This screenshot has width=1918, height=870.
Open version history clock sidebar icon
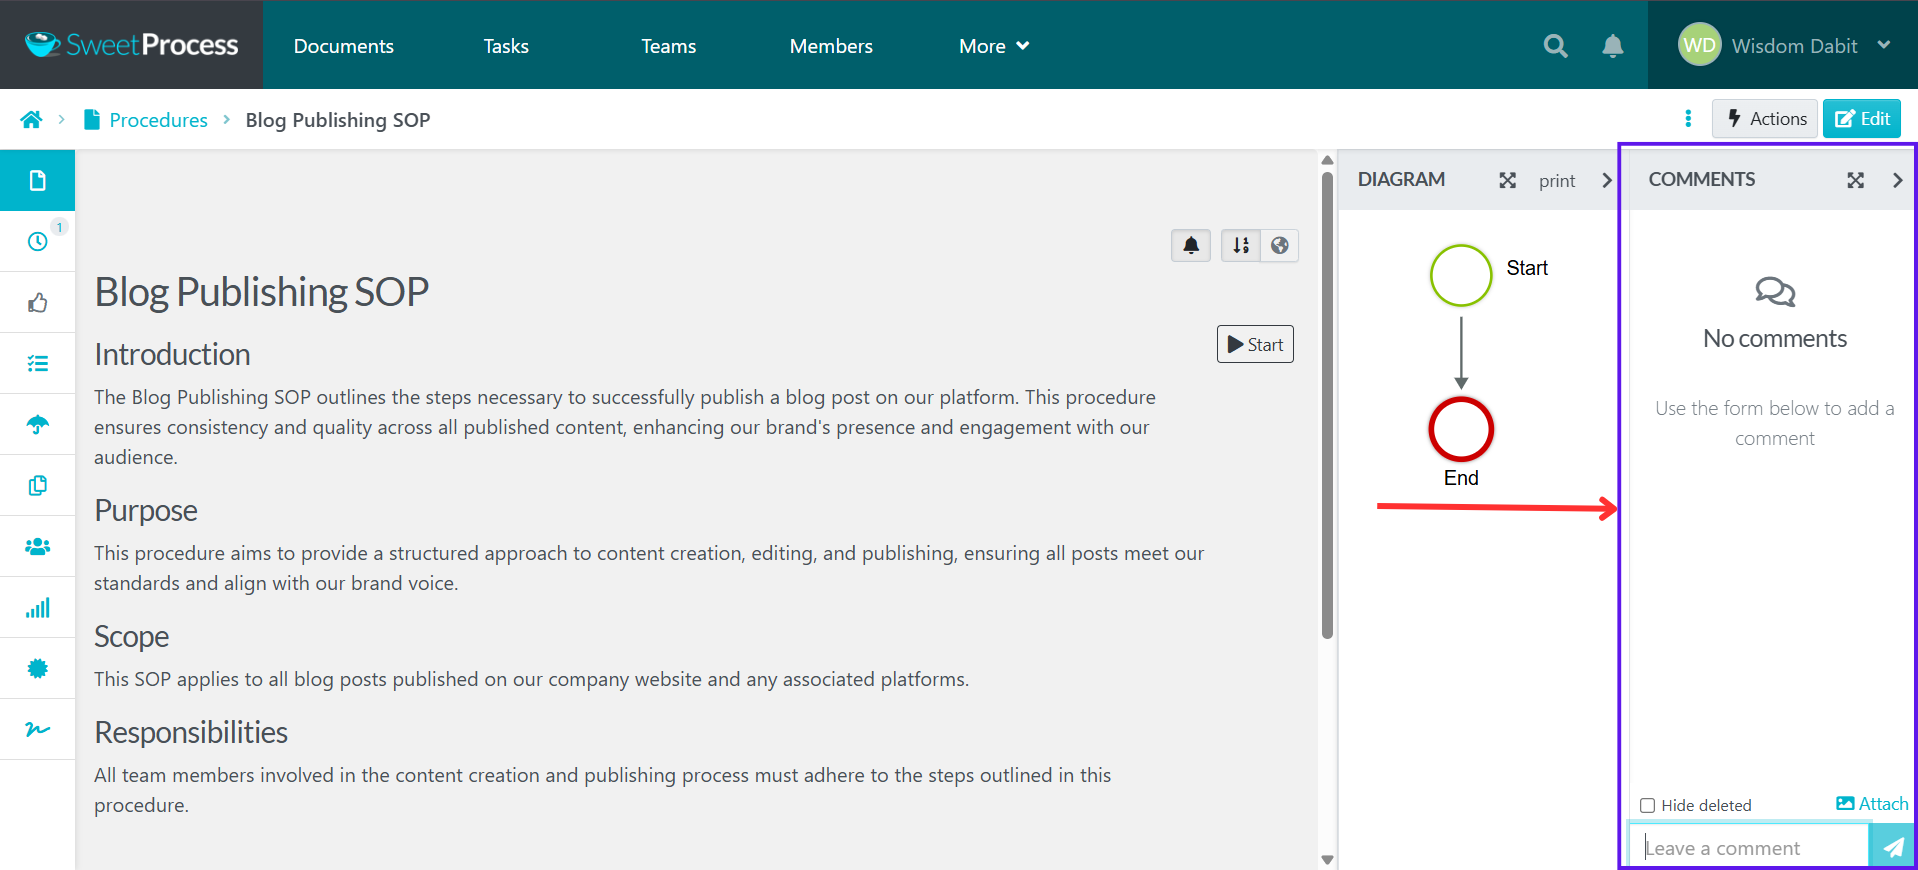click(37, 242)
